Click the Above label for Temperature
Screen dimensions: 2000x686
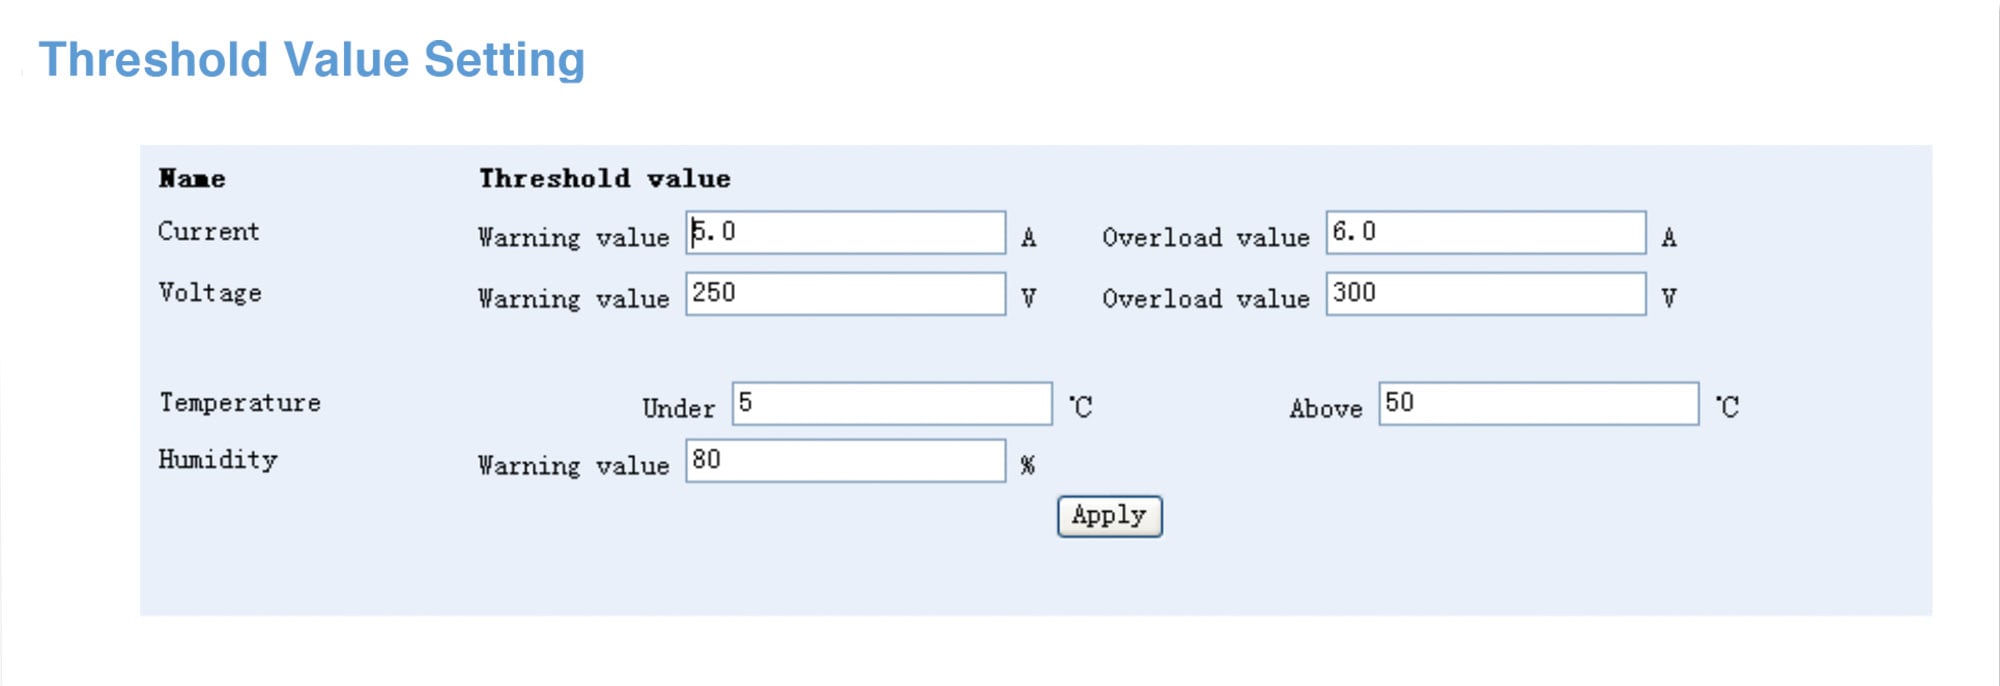pyautogui.click(x=1325, y=409)
